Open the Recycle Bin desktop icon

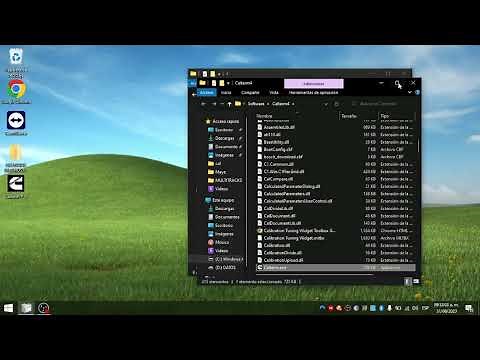(16, 62)
